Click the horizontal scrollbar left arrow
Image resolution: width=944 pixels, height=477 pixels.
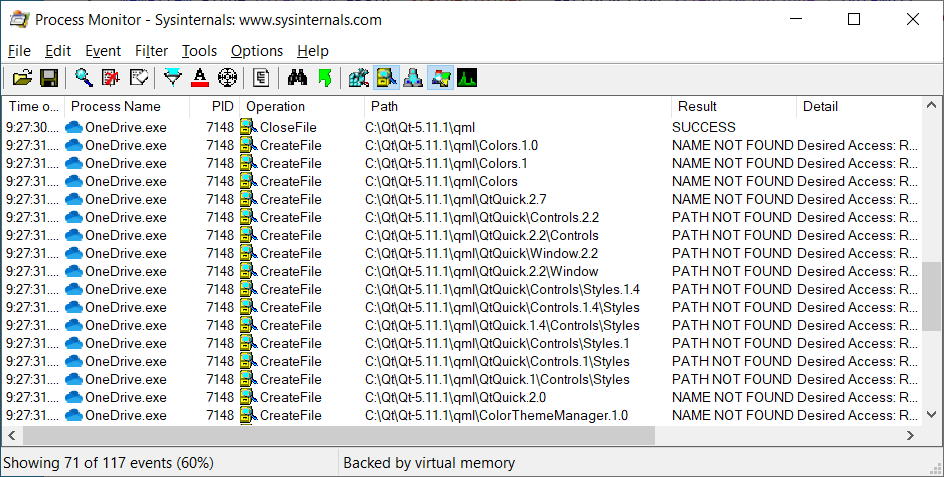point(11,435)
